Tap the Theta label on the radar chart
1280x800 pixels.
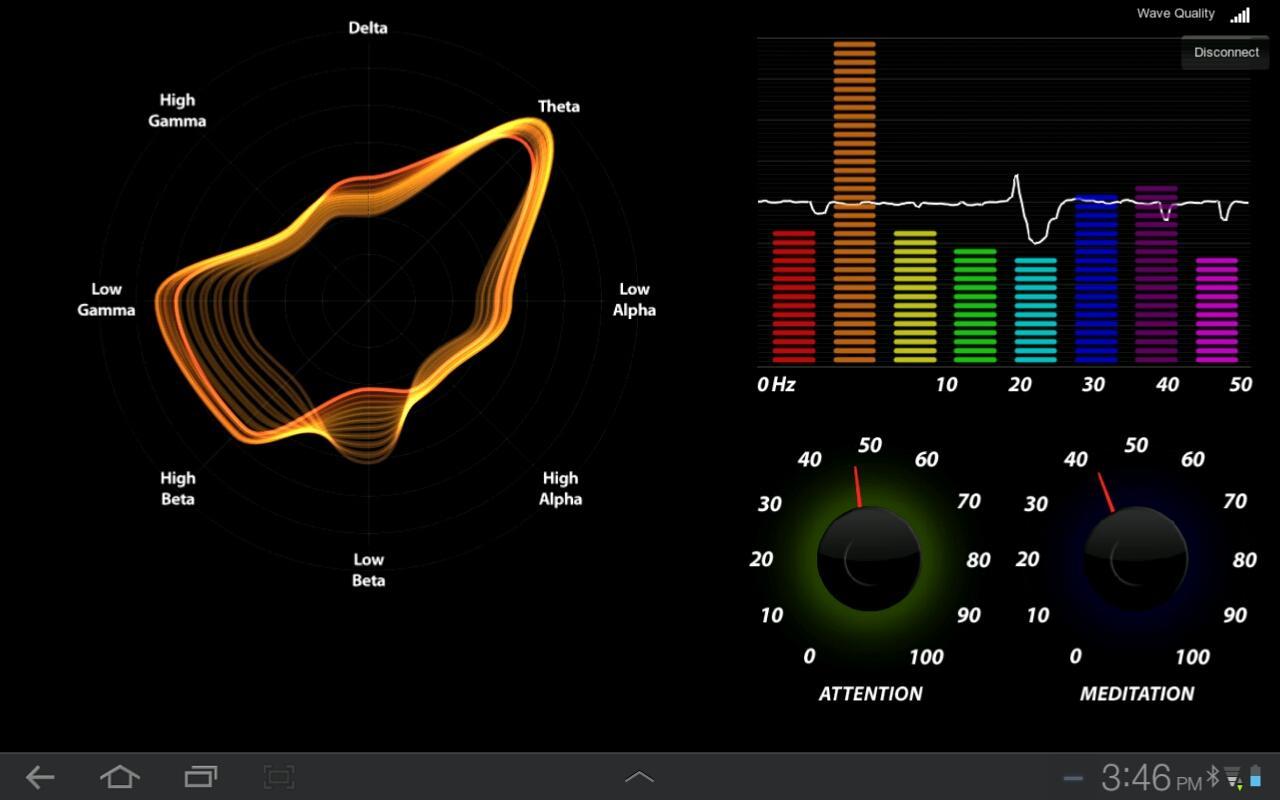tap(559, 106)
